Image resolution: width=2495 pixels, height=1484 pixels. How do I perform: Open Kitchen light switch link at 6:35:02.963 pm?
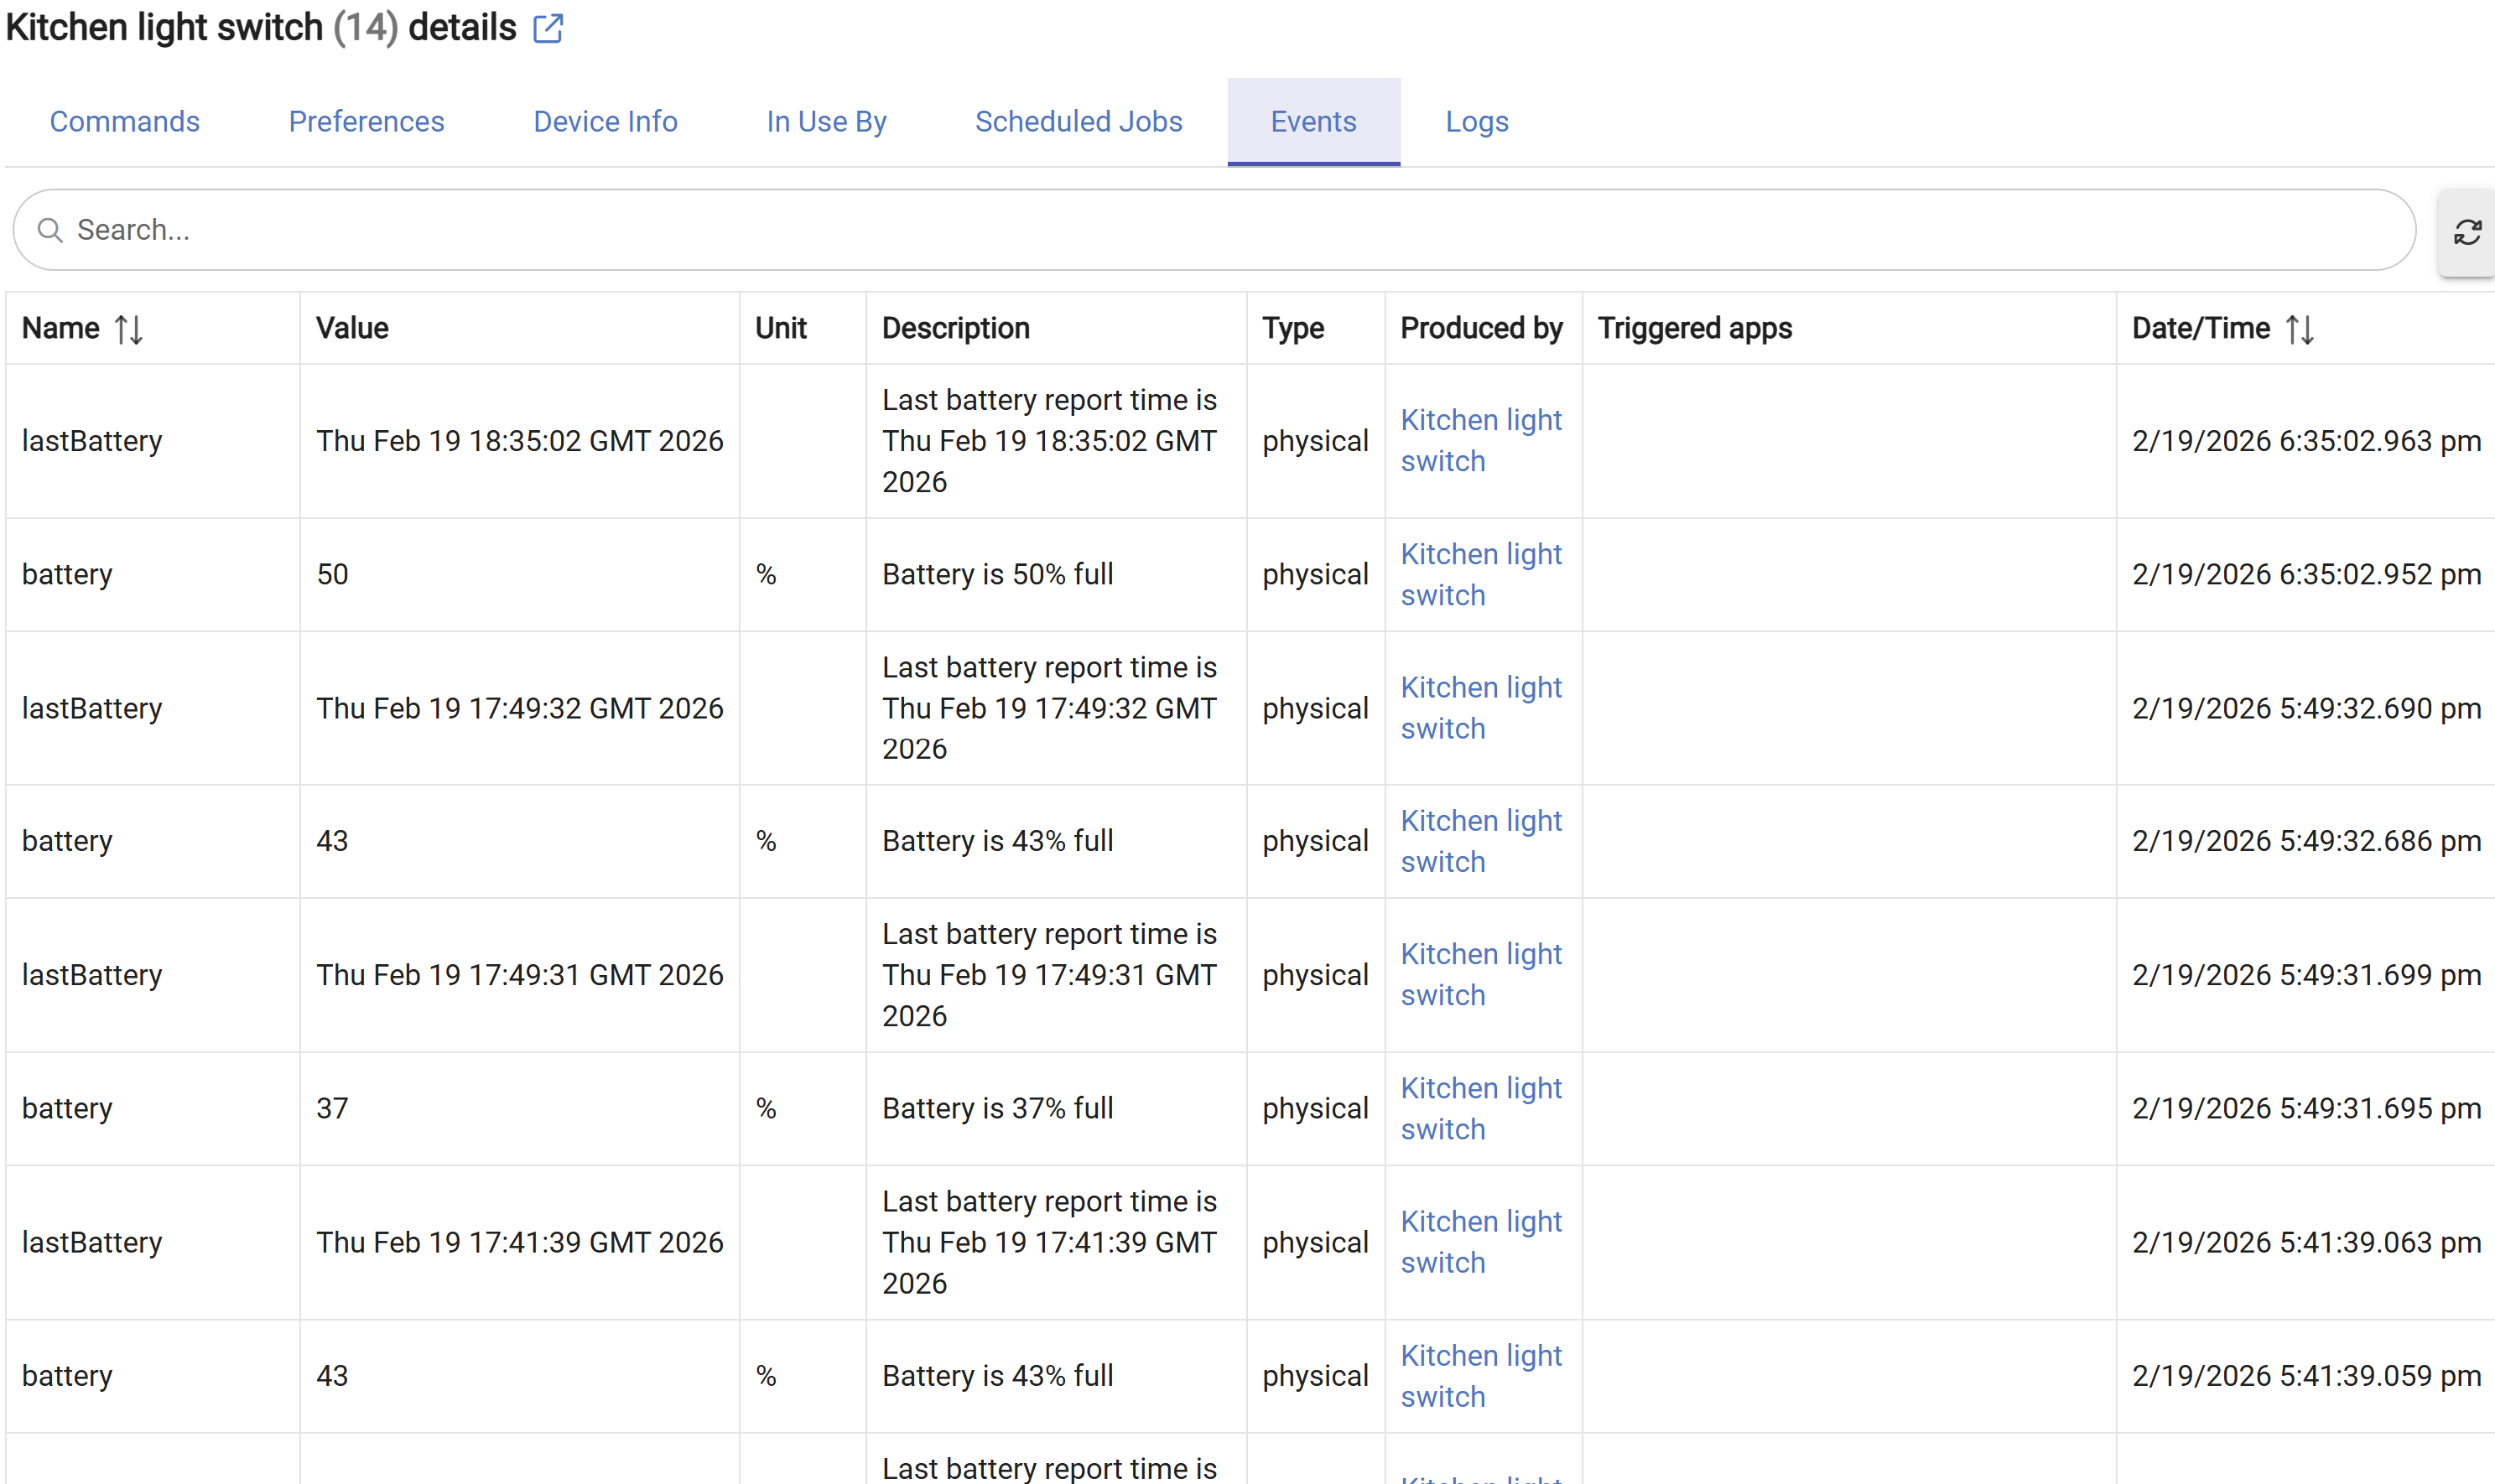[1480, 441]
